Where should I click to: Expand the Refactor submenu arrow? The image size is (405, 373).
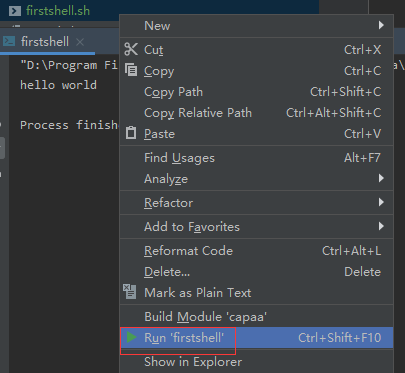click(x=381, y=202)
